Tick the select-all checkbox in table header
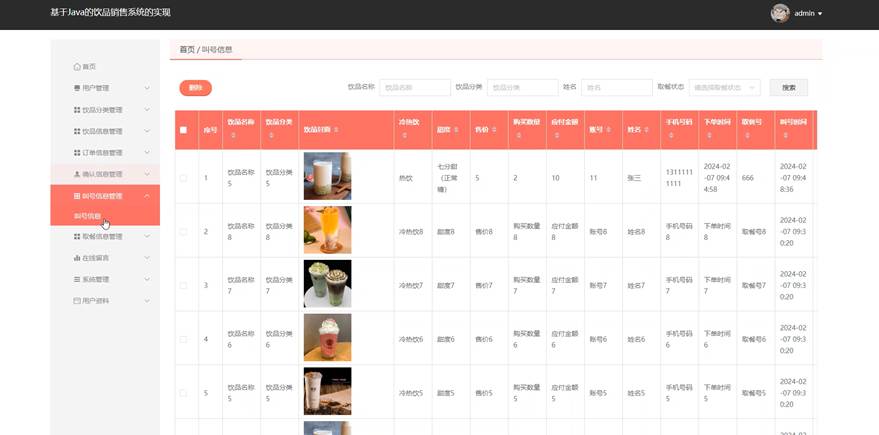Screen dimensions: 879x435 click(183, 130)
